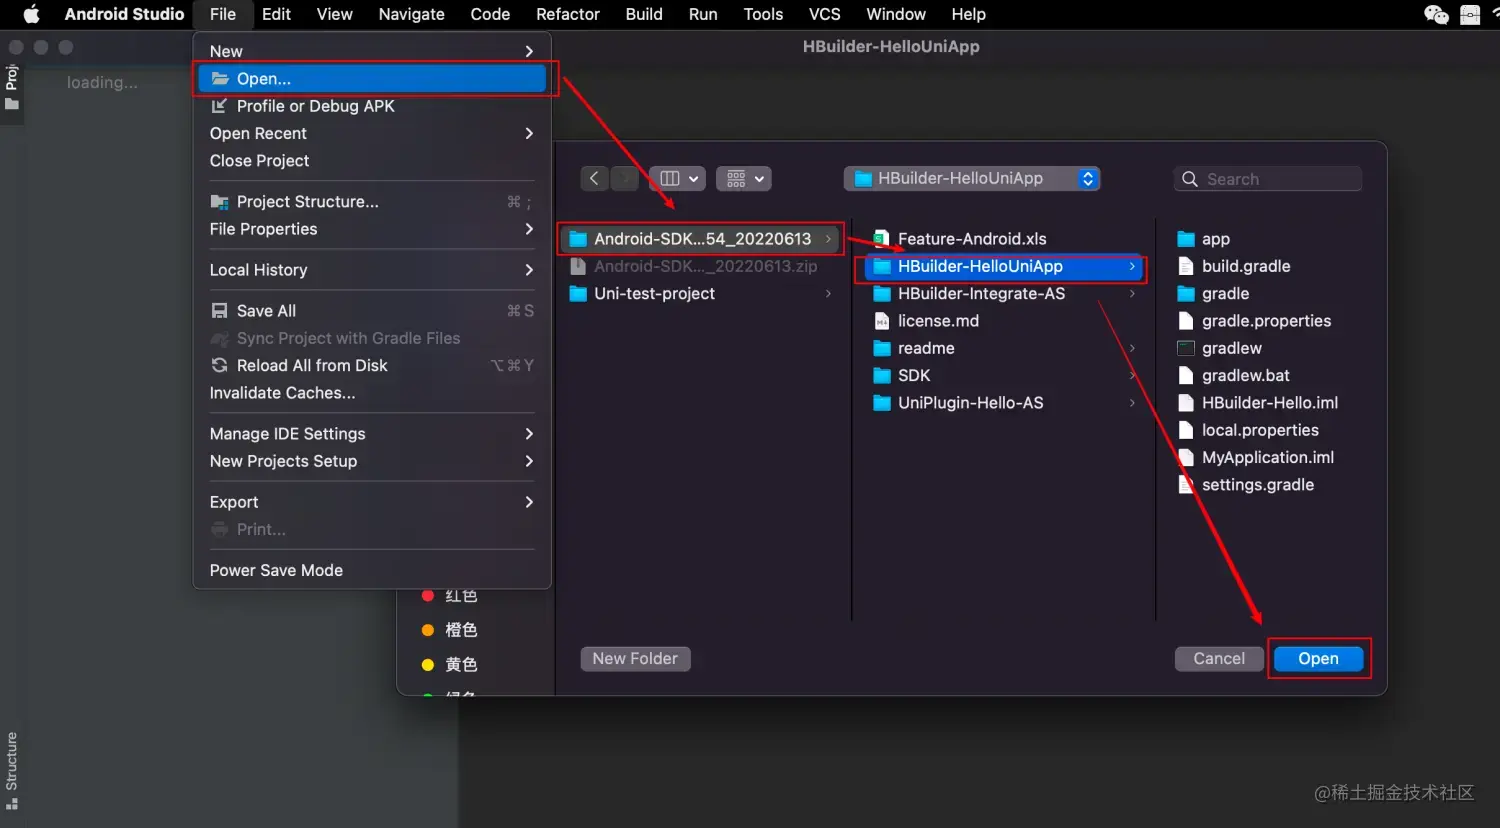Select Feature-Android.xls file
The height and width of the screenshot is (828, 1500).
[x=1003, y=238]
